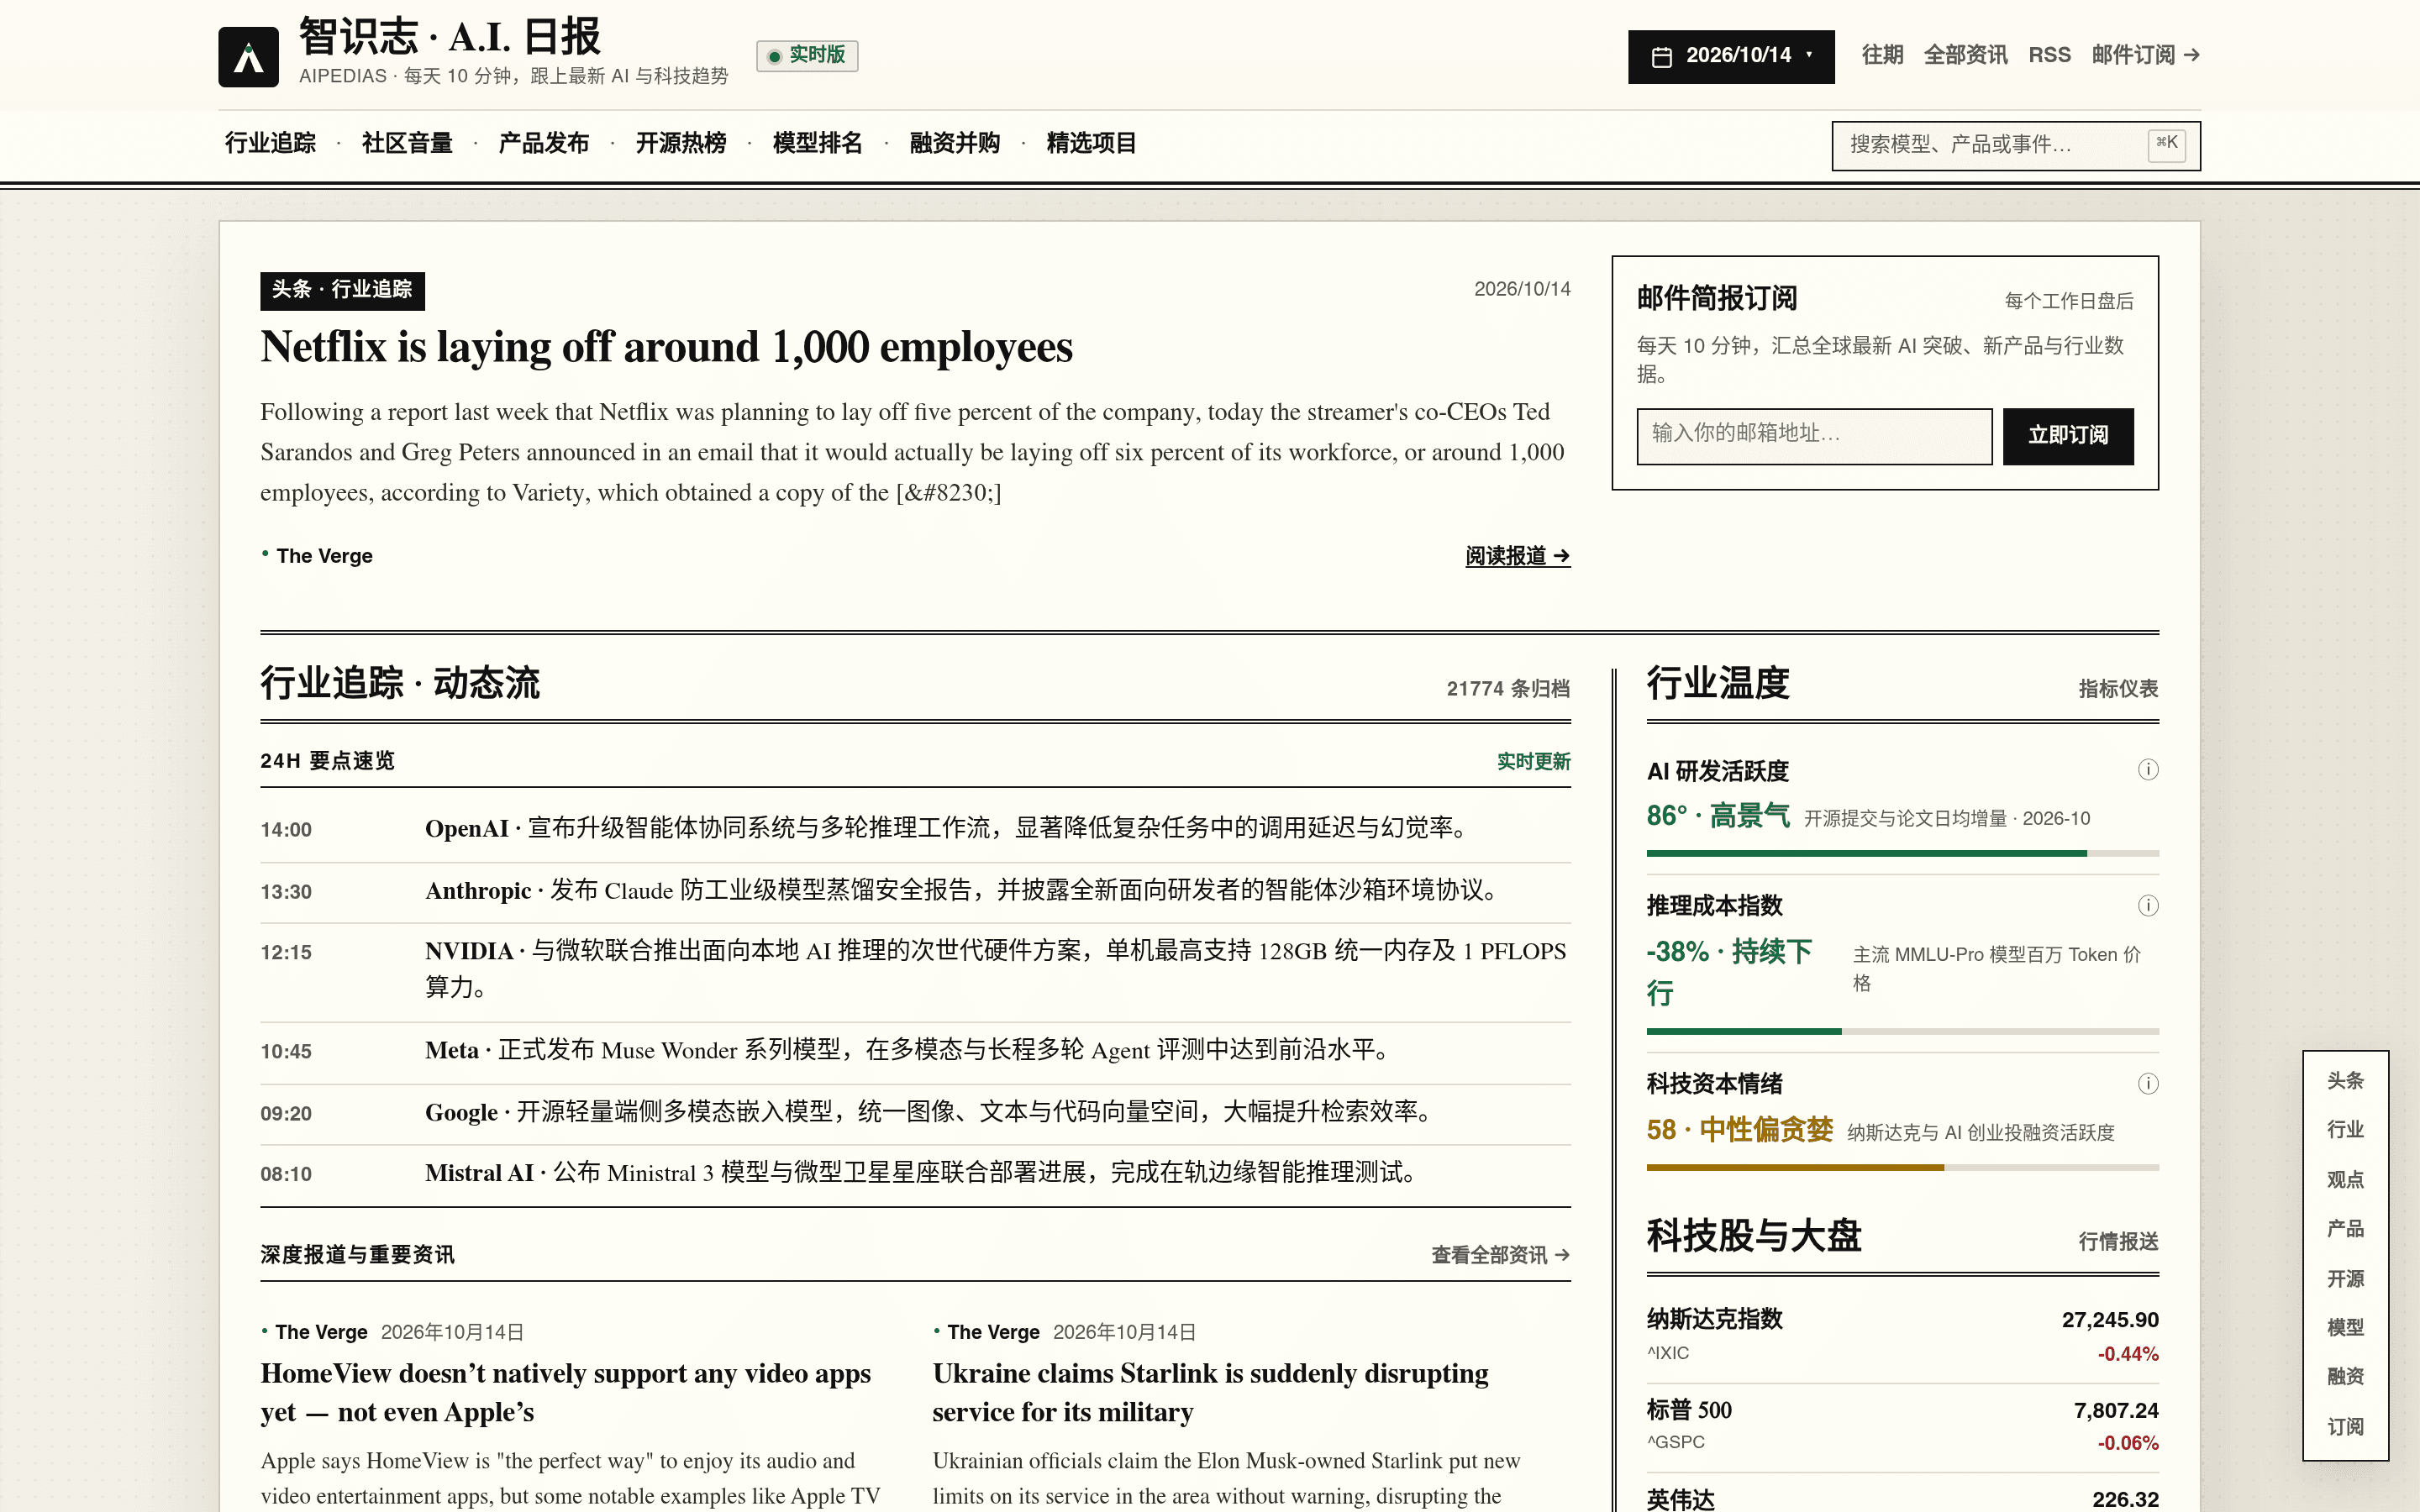Open 往期 past issues link

(x=1882, y=55)
